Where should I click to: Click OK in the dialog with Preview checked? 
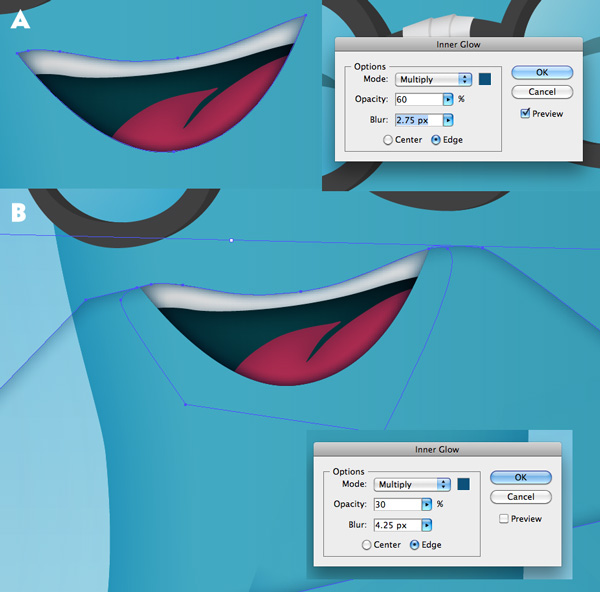point(541,72)
